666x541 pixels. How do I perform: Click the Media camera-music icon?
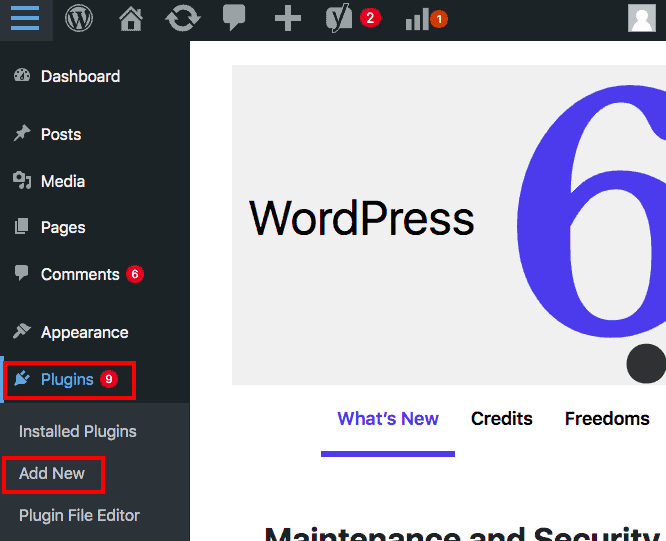[x=22, y=180]
